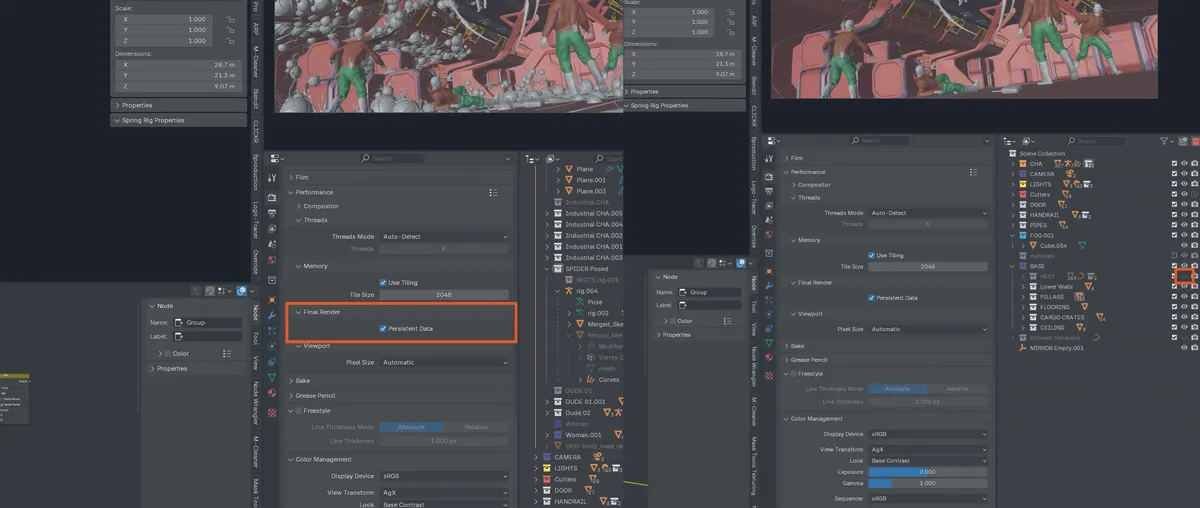Select the Plane.003 outliner row
1200x508 pixels.
590,191
